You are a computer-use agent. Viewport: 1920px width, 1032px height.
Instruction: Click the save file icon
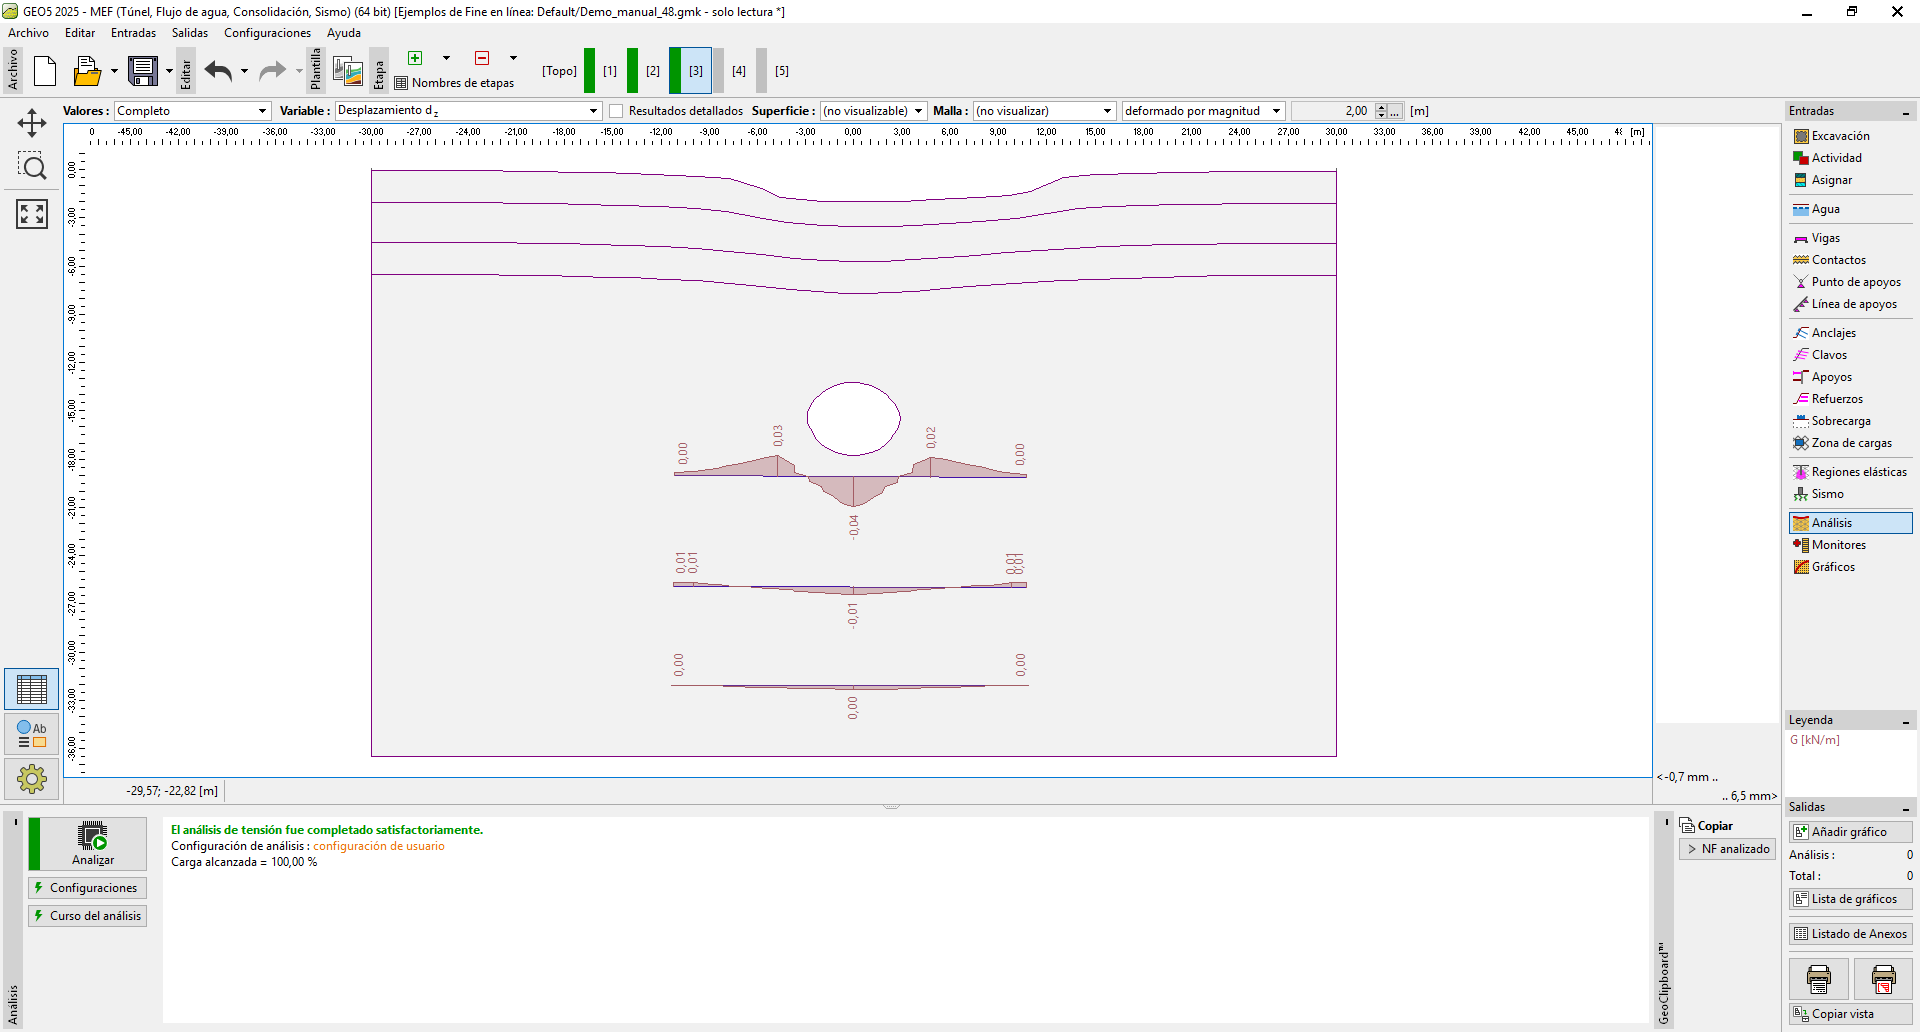point(143,71)
